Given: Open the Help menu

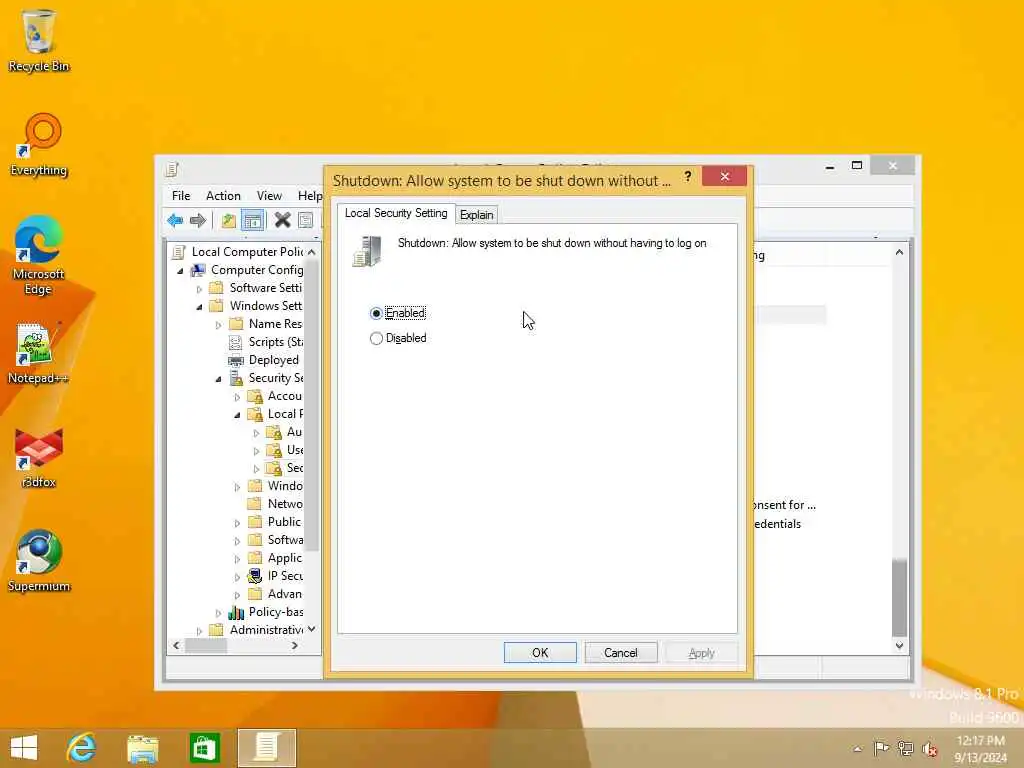Looking at the screenshot, I should tap(310, 196).
